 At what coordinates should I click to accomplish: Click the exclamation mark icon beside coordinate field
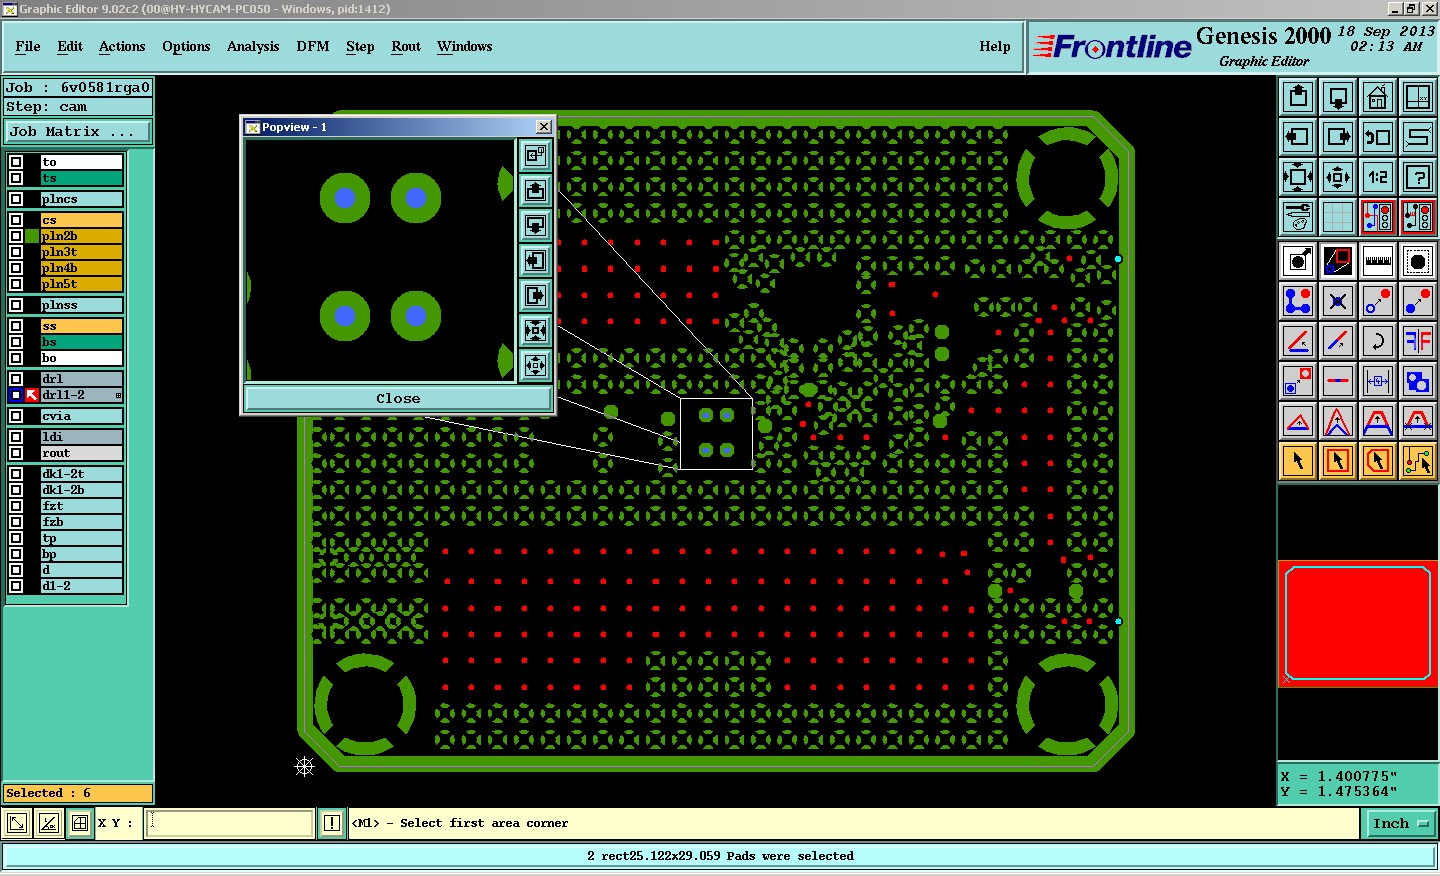click(332, 823)
